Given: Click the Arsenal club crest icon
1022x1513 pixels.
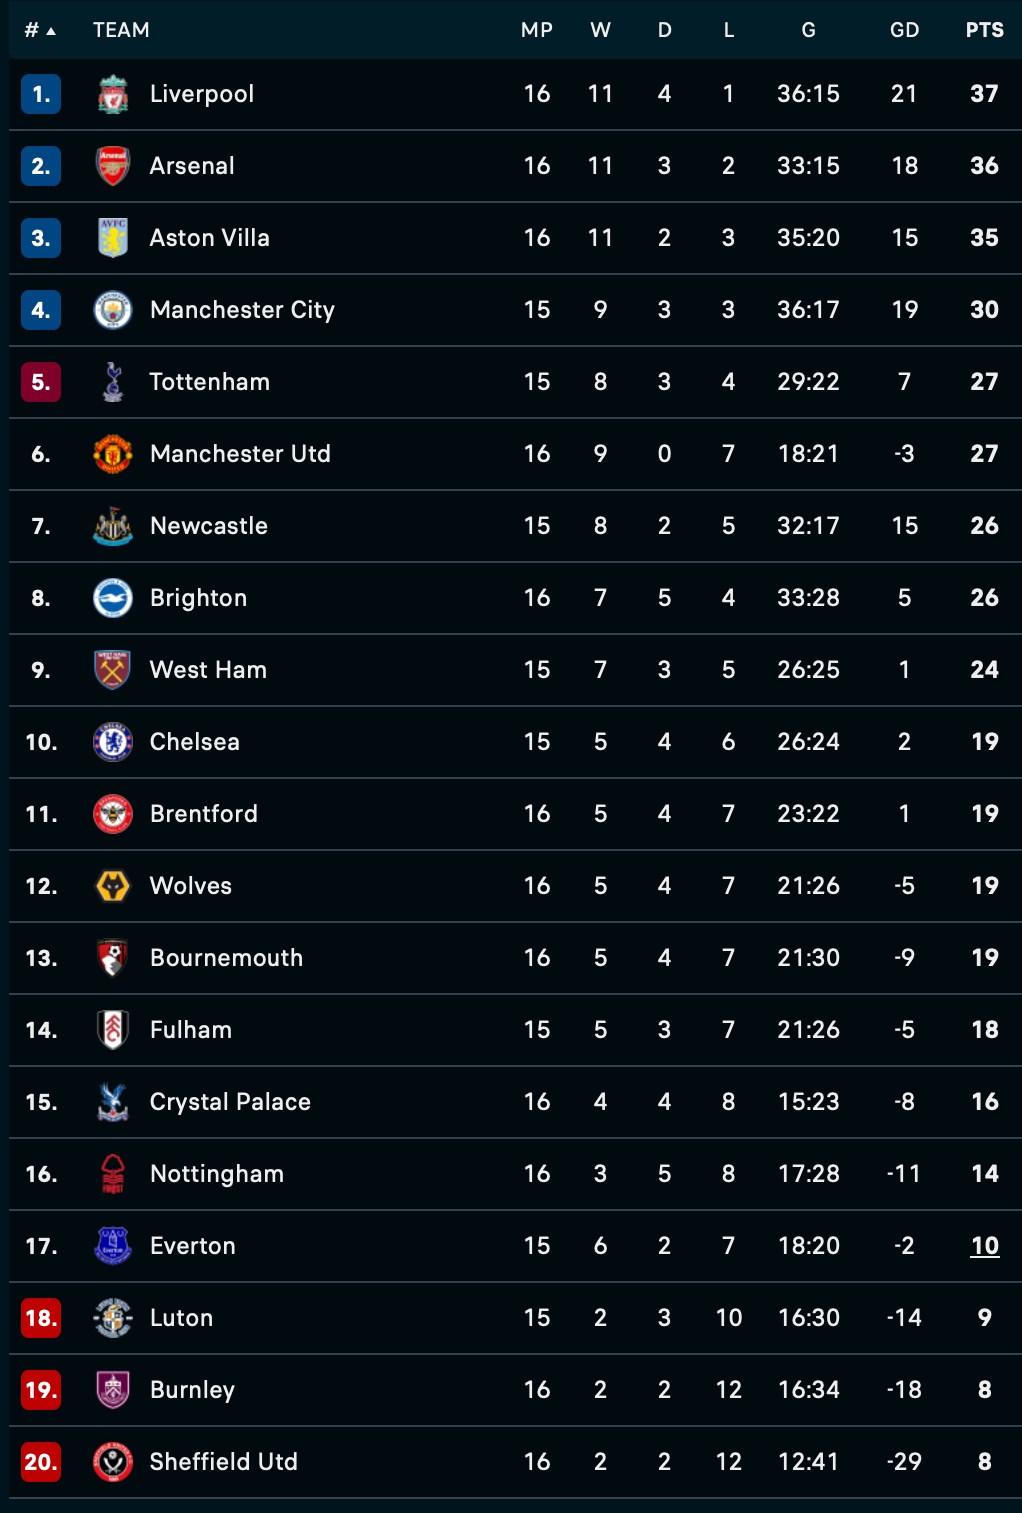Looking at the screenshot, I should (113, 166).
